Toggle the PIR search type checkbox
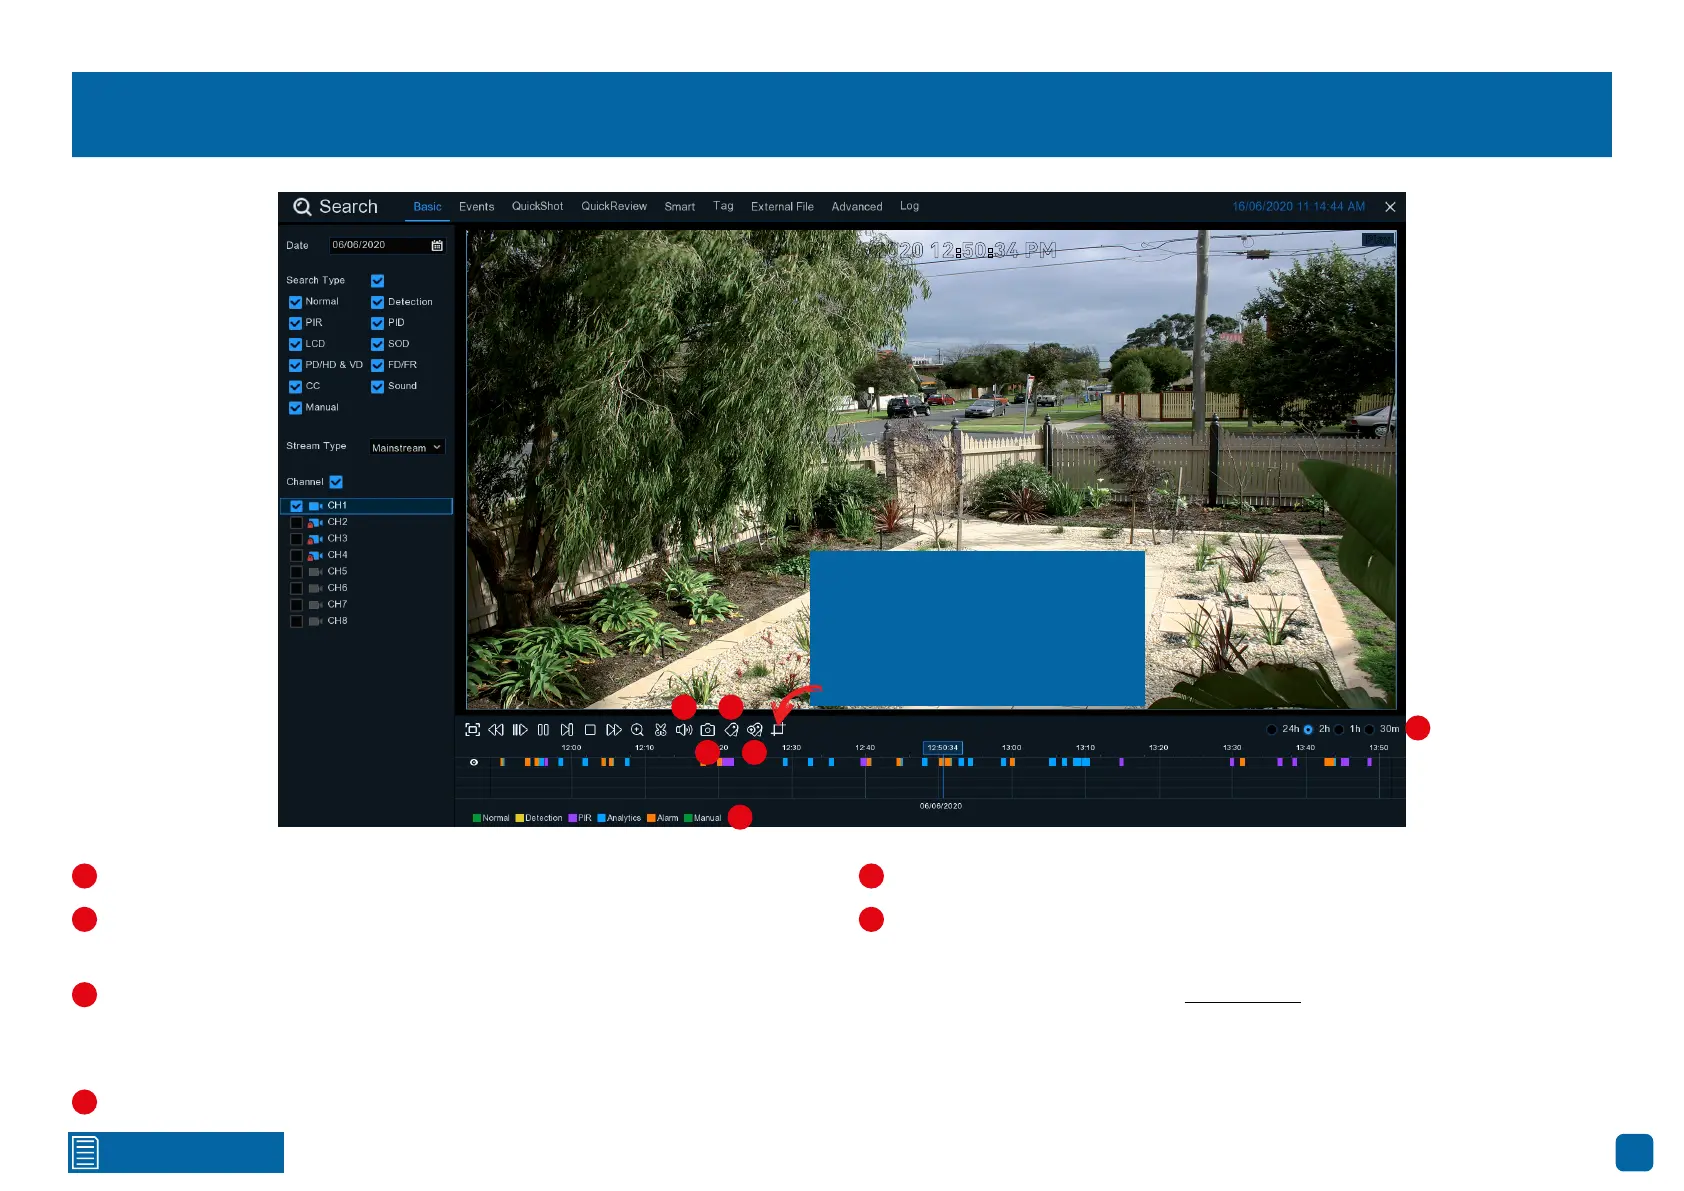1684x1191 pixels. pyautogui.click(x=295, y=323)
